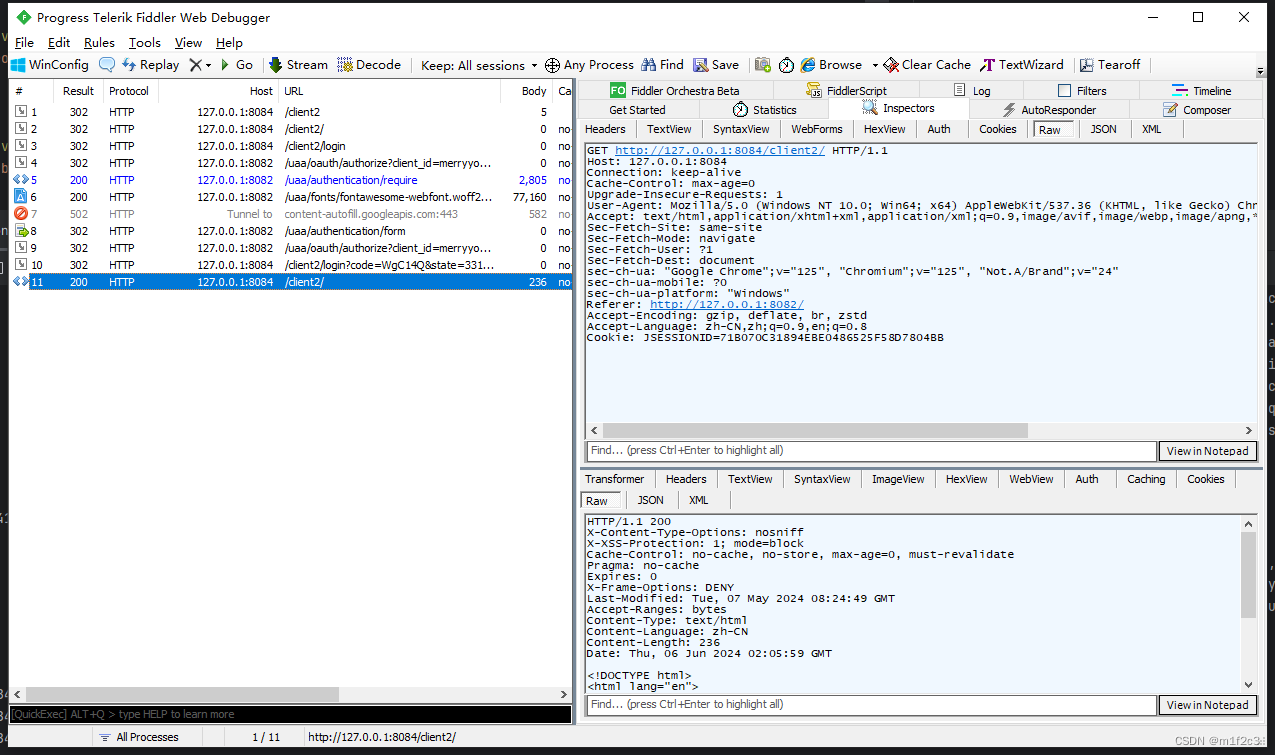Switch to the FiddlerScript tab

click(x=847, y=91)
